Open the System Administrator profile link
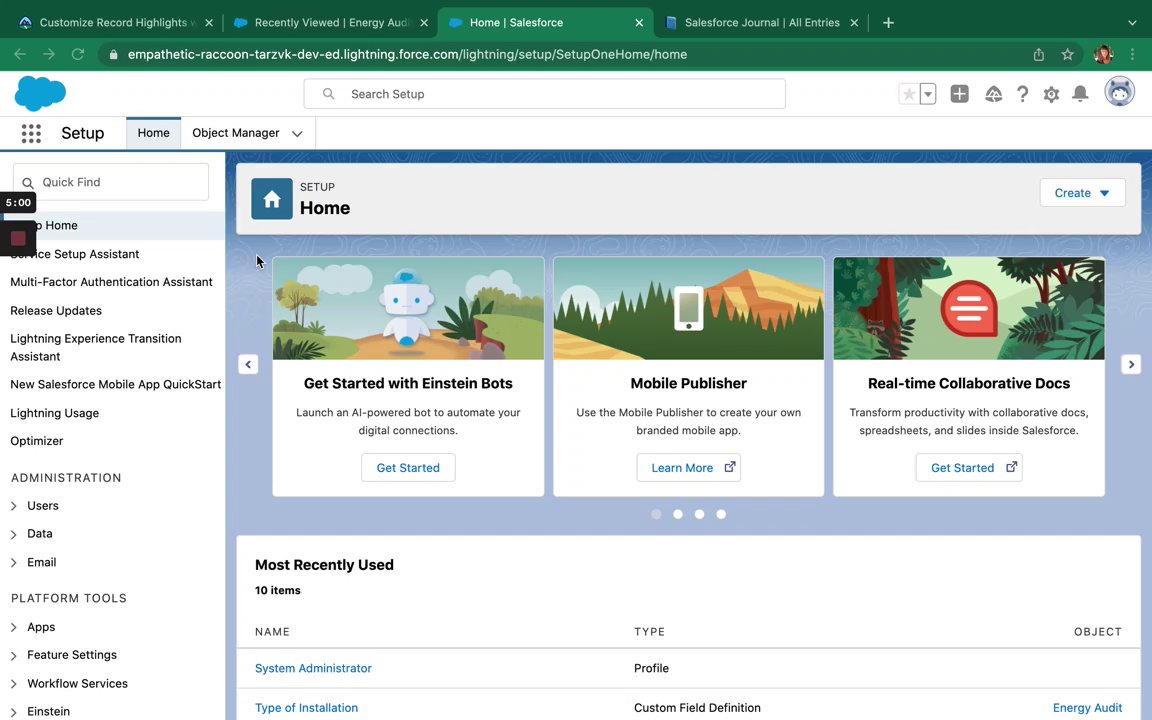Viewport: 1152px width, 720px height. [313, 668]
